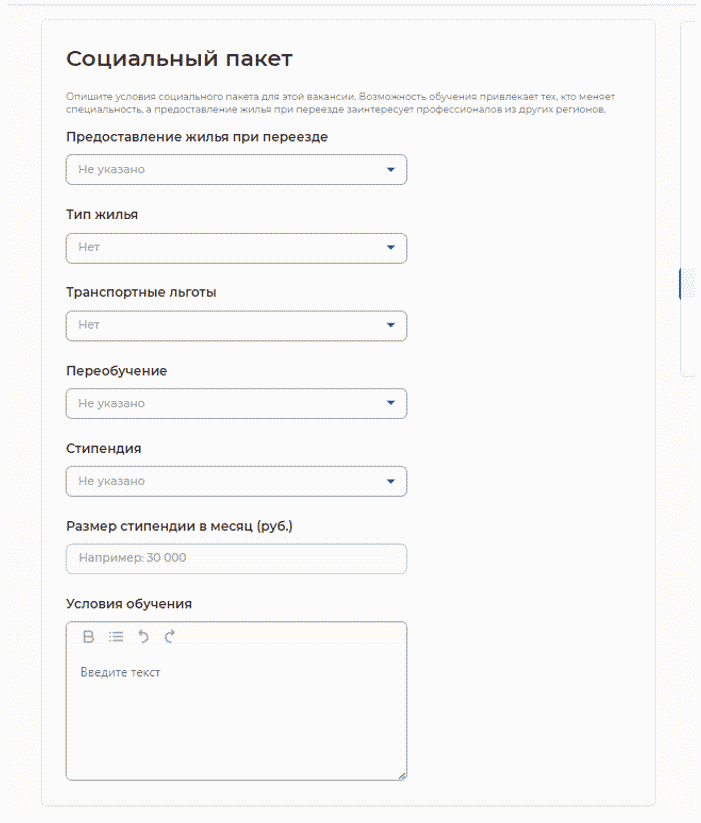
Task: Click into the Введите текст editor area
Action: coord(236,710)
